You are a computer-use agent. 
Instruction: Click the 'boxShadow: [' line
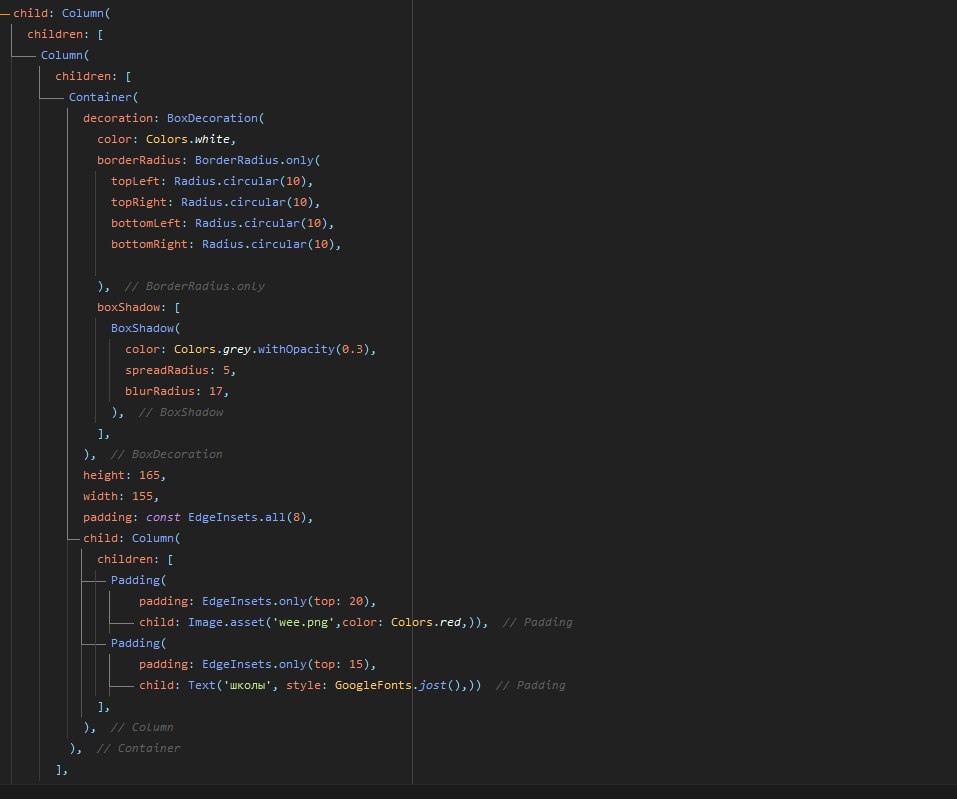coord(139,307)
